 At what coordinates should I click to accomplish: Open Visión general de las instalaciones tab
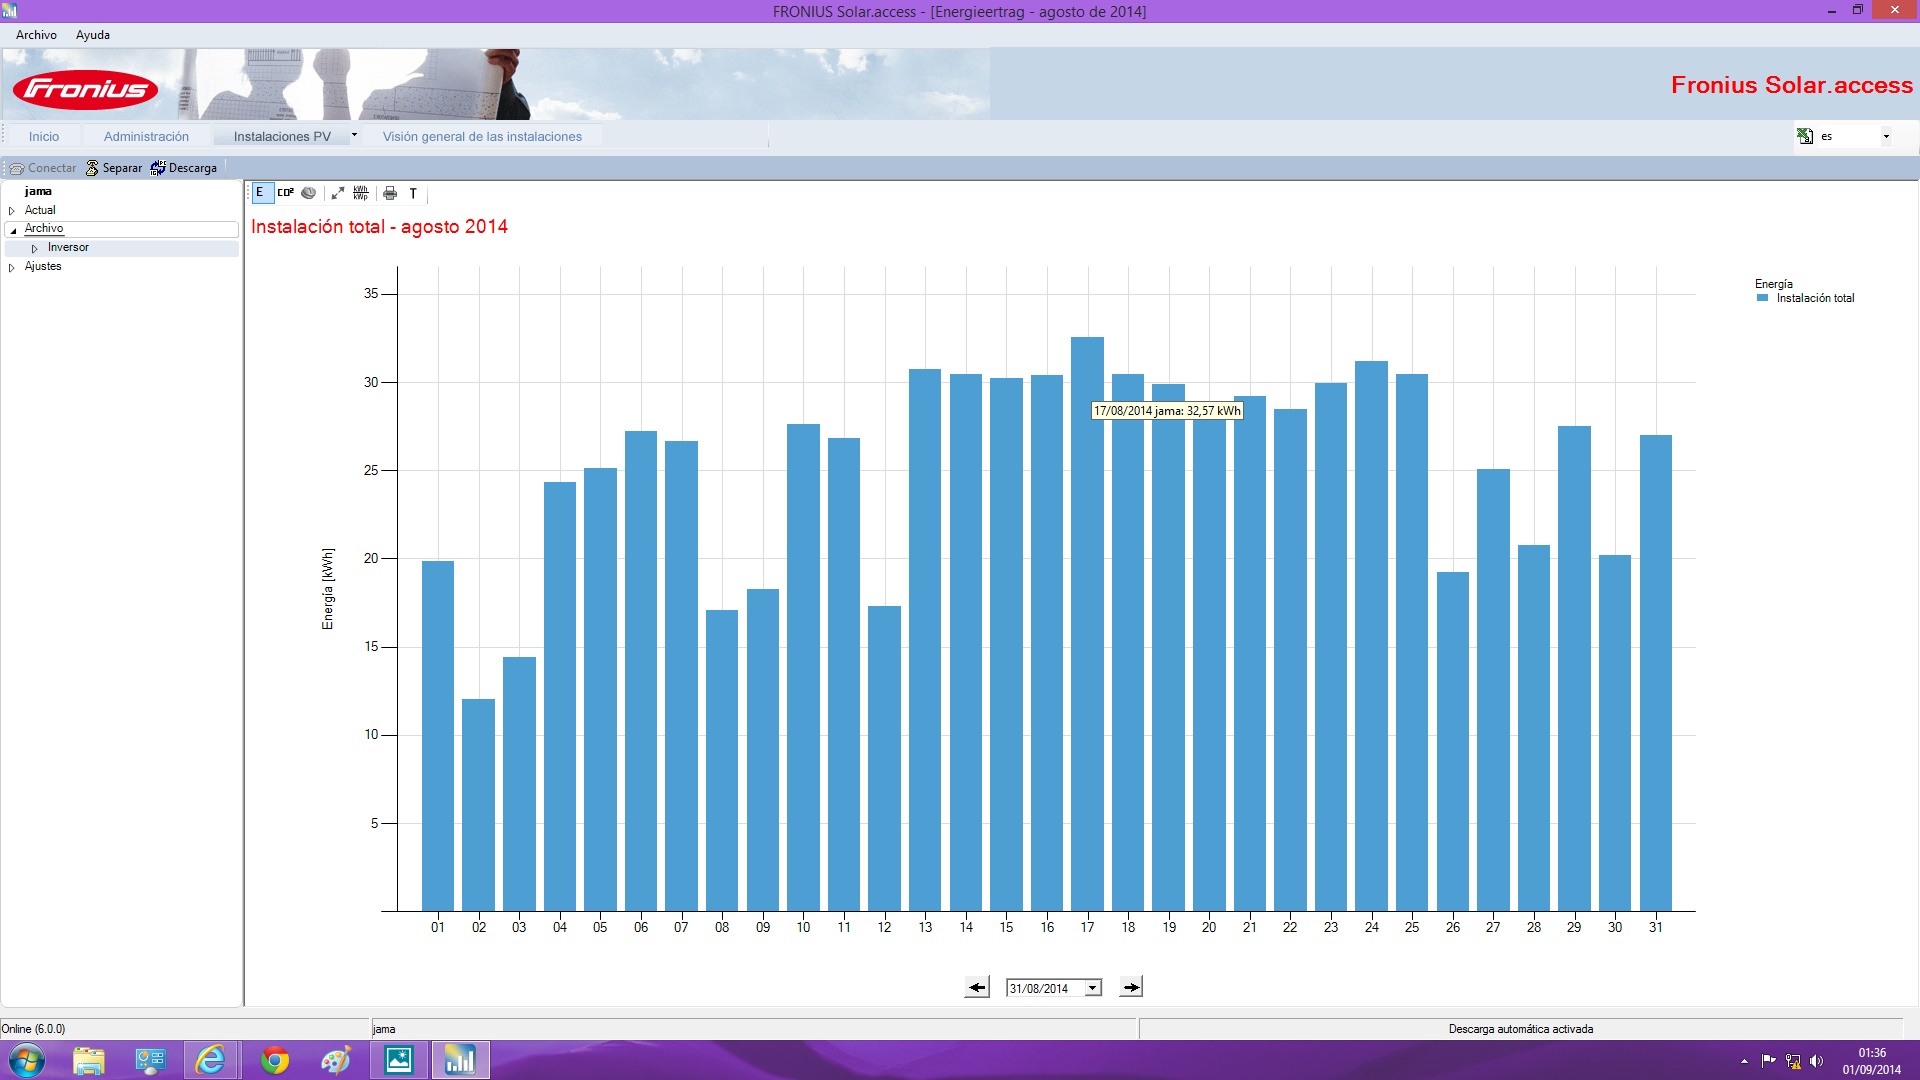tap(482, 136)
